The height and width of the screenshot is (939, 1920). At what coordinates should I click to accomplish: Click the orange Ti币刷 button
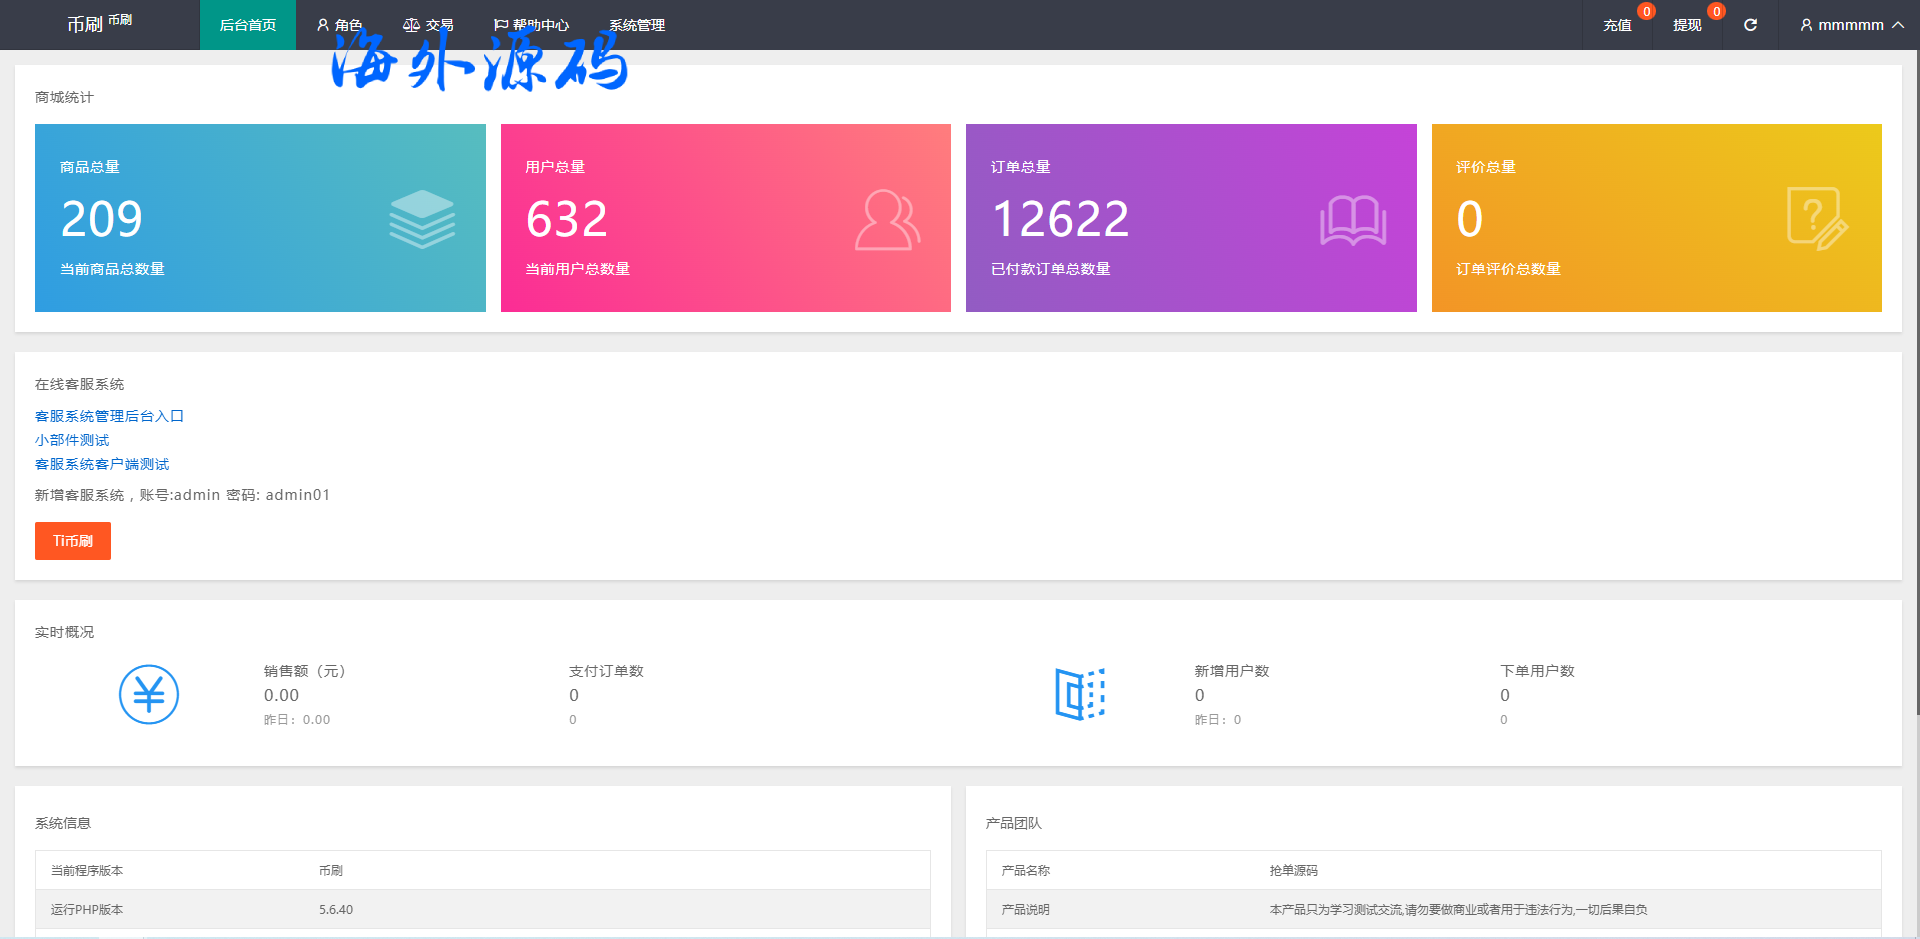73,541
